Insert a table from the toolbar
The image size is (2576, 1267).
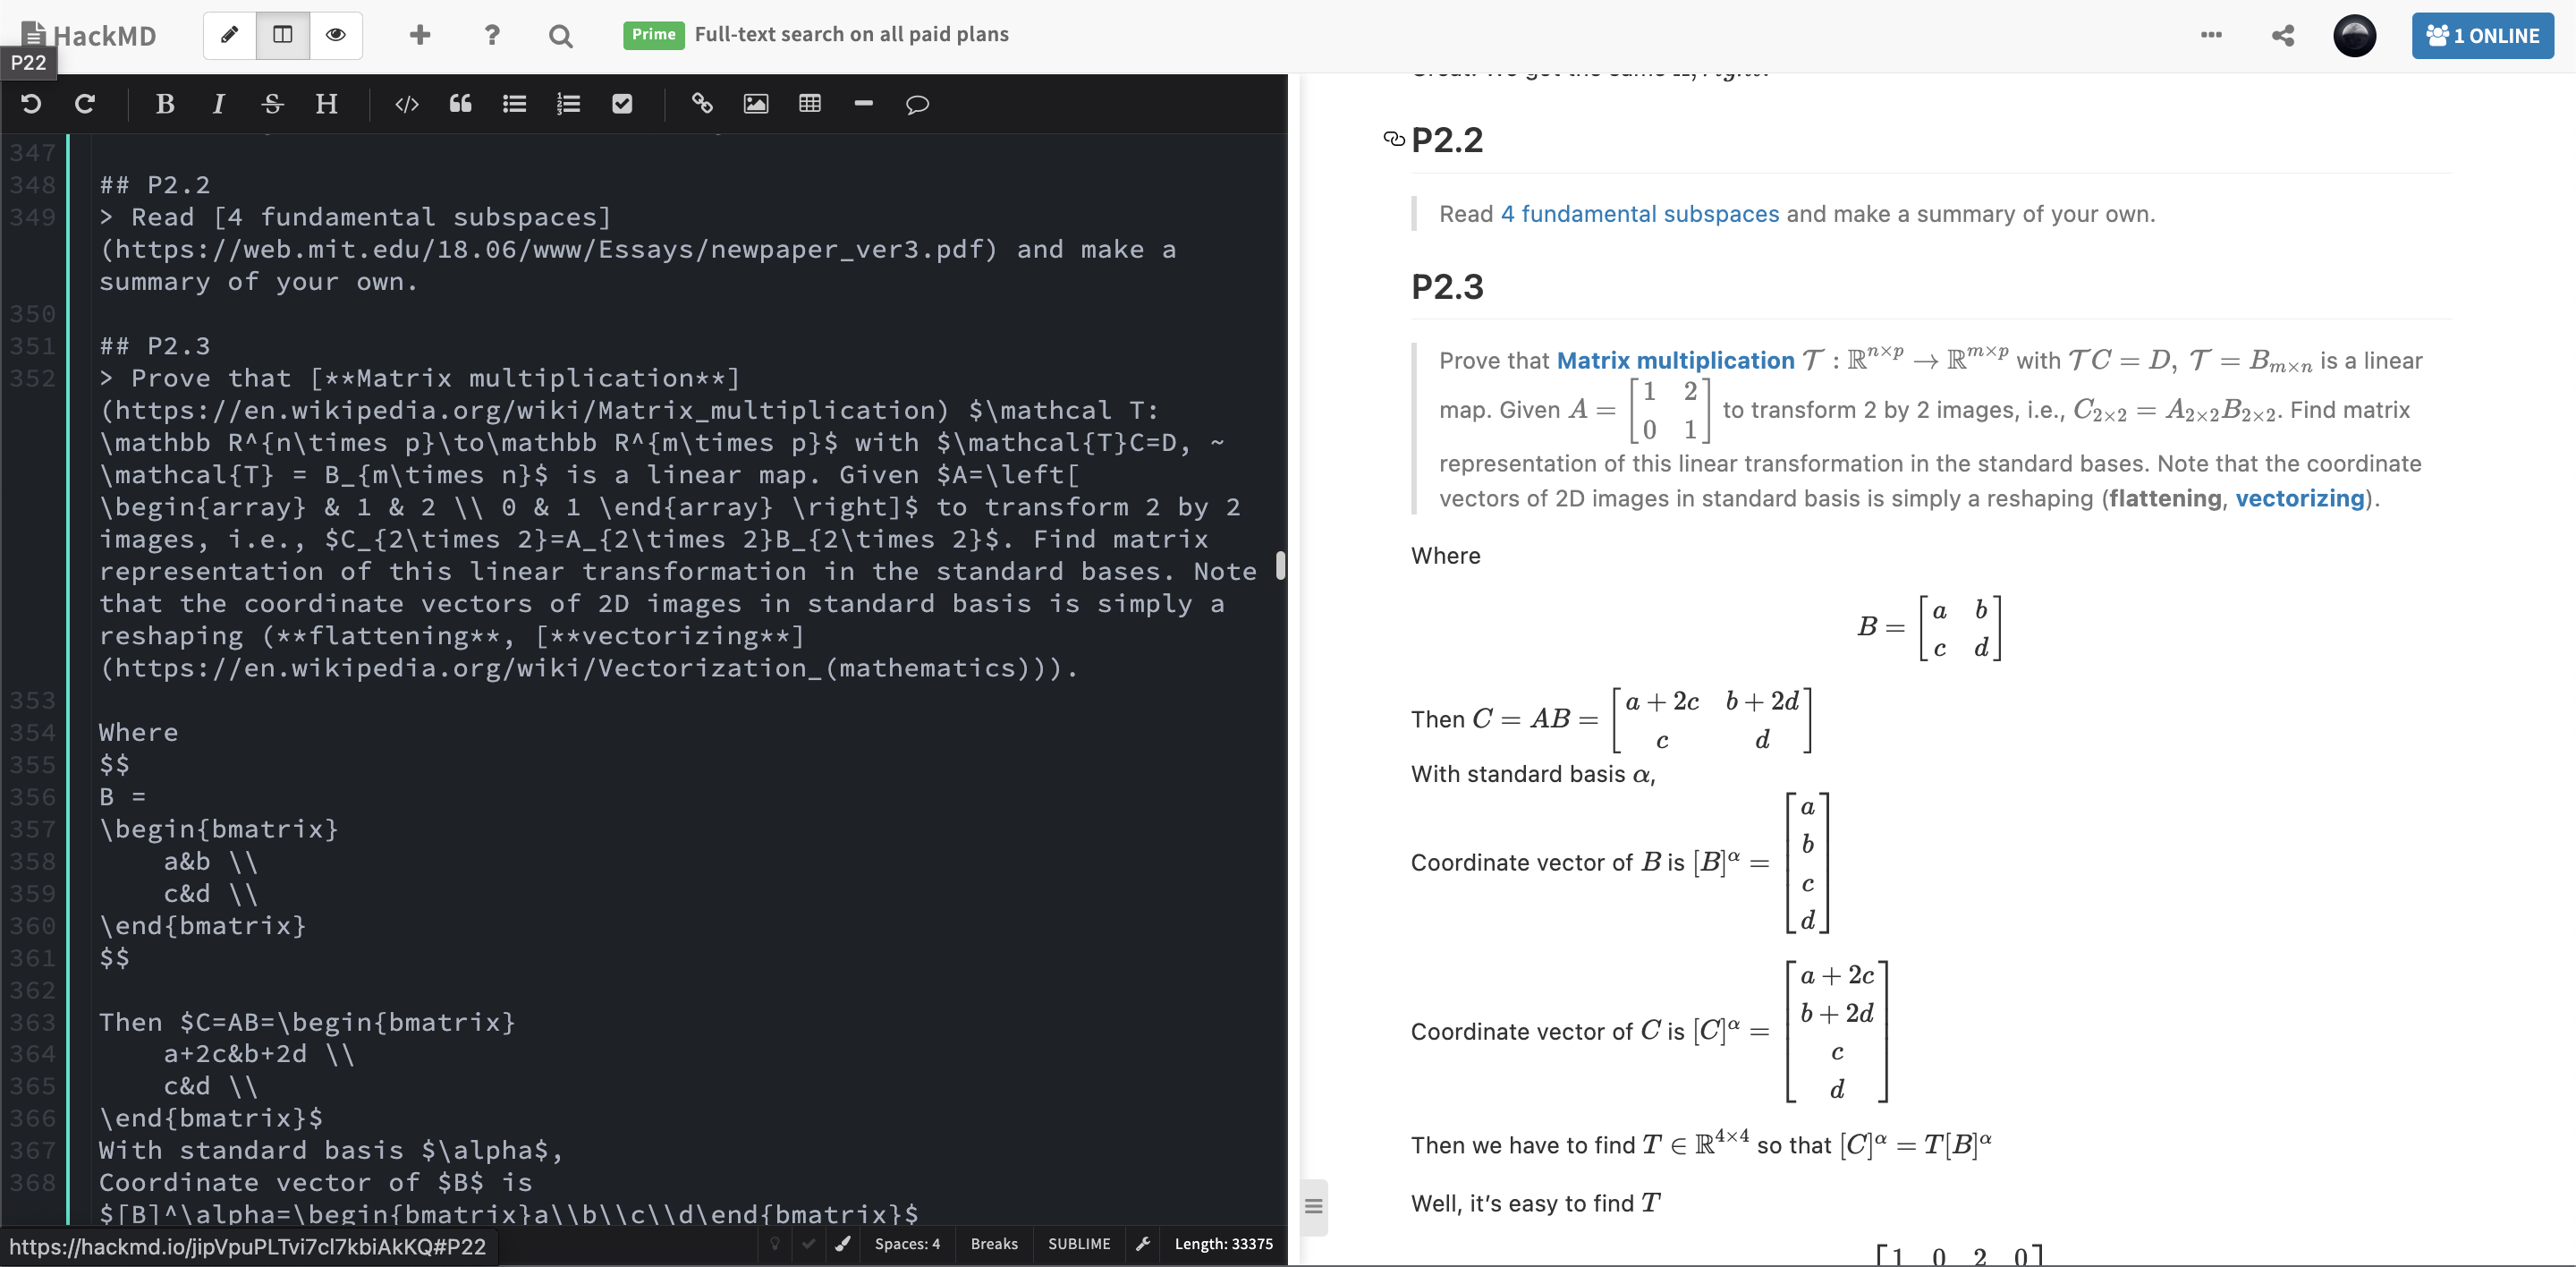pyautogui.click(x=809, y=104)
